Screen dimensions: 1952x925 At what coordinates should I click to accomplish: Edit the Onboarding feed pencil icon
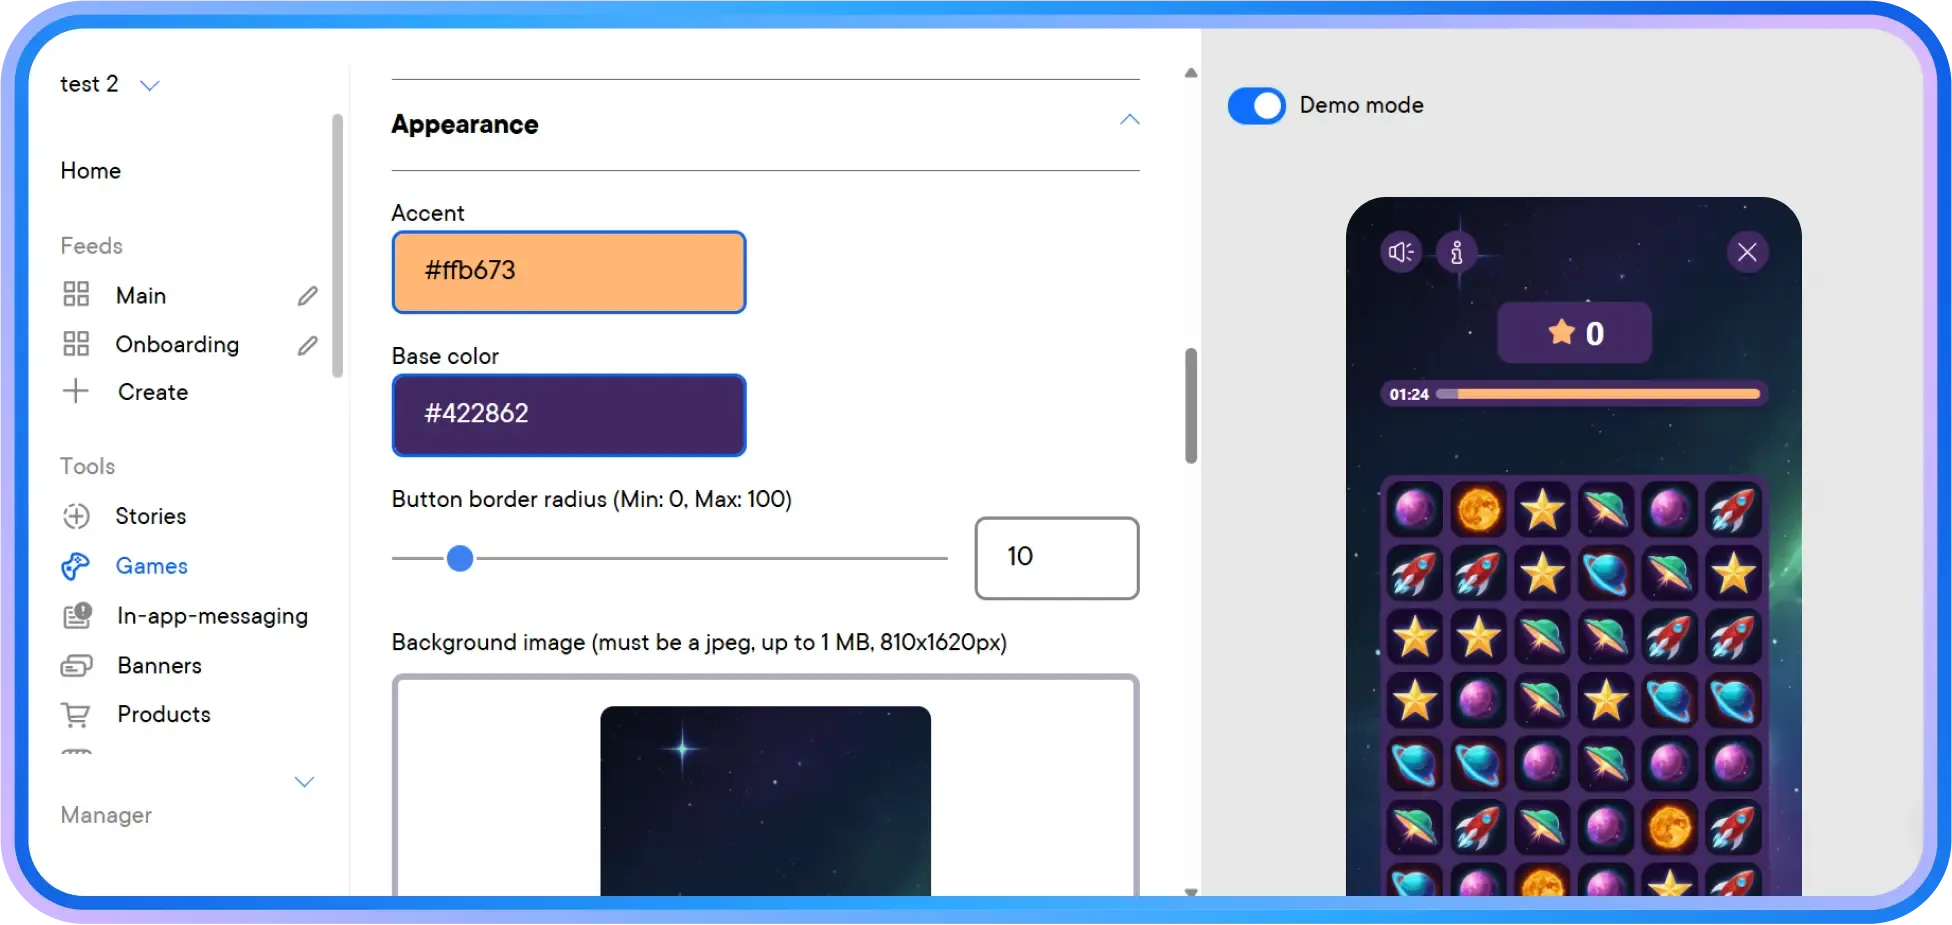coord(308,345)
